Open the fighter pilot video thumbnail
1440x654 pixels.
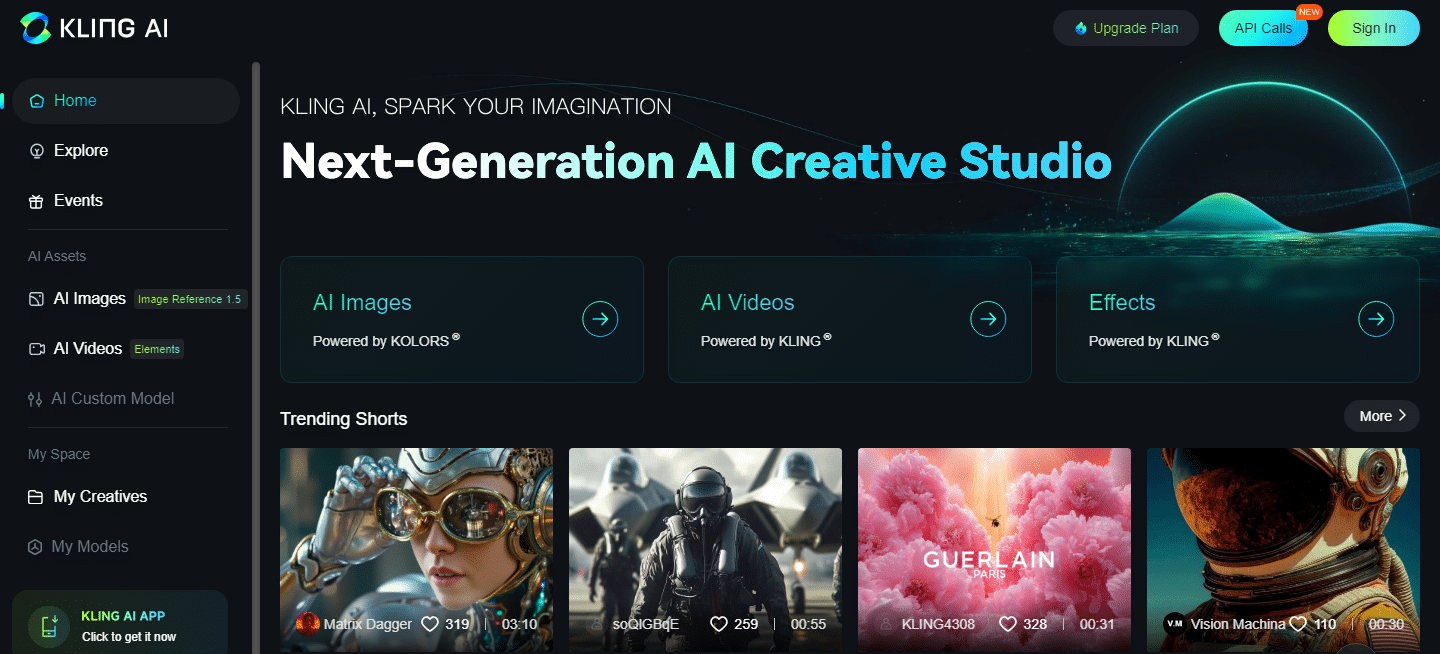(705, 550)
